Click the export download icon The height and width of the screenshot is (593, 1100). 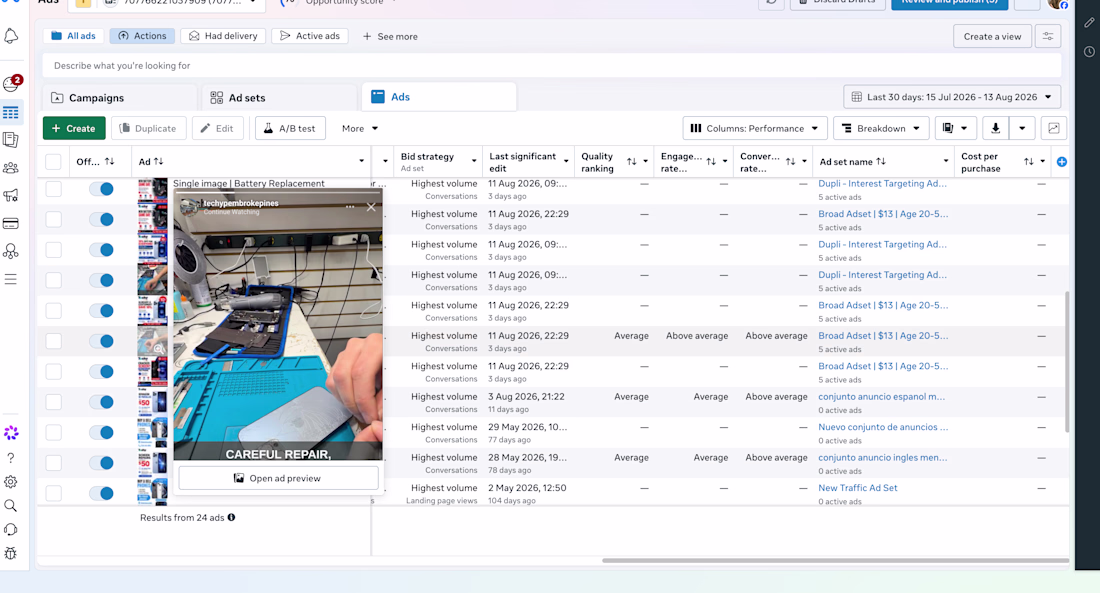995,128
